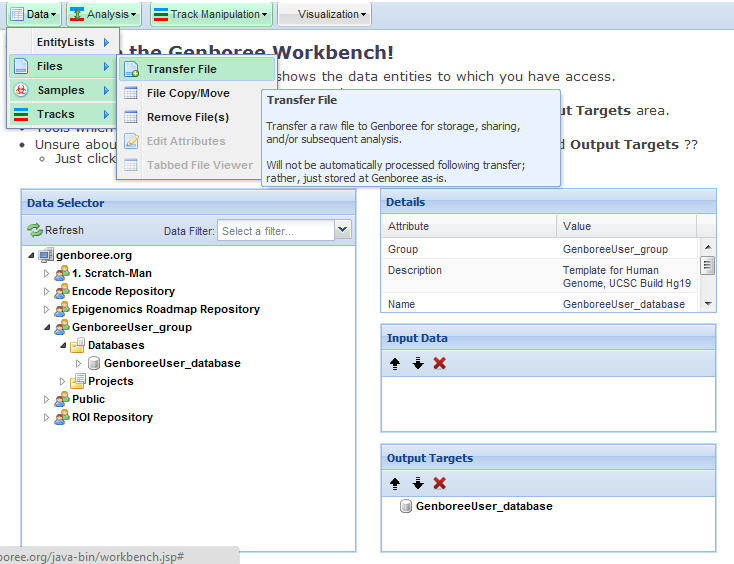The height and width of the screenshot is (564, 734).
Task: Select Transfer File menu entry
Action: coord(181,69)
